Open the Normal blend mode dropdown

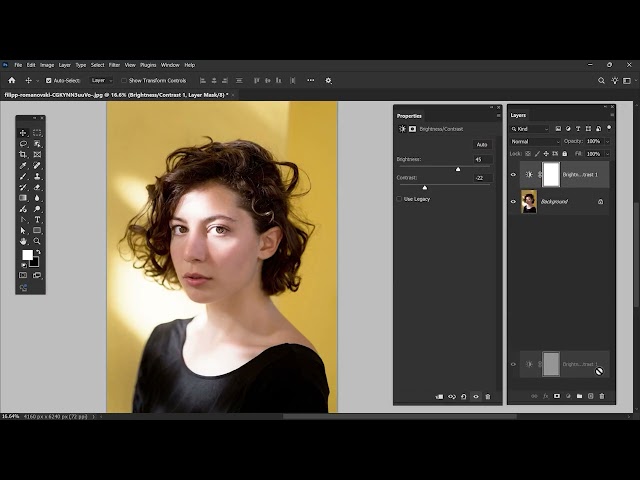[x=535, y=141]
